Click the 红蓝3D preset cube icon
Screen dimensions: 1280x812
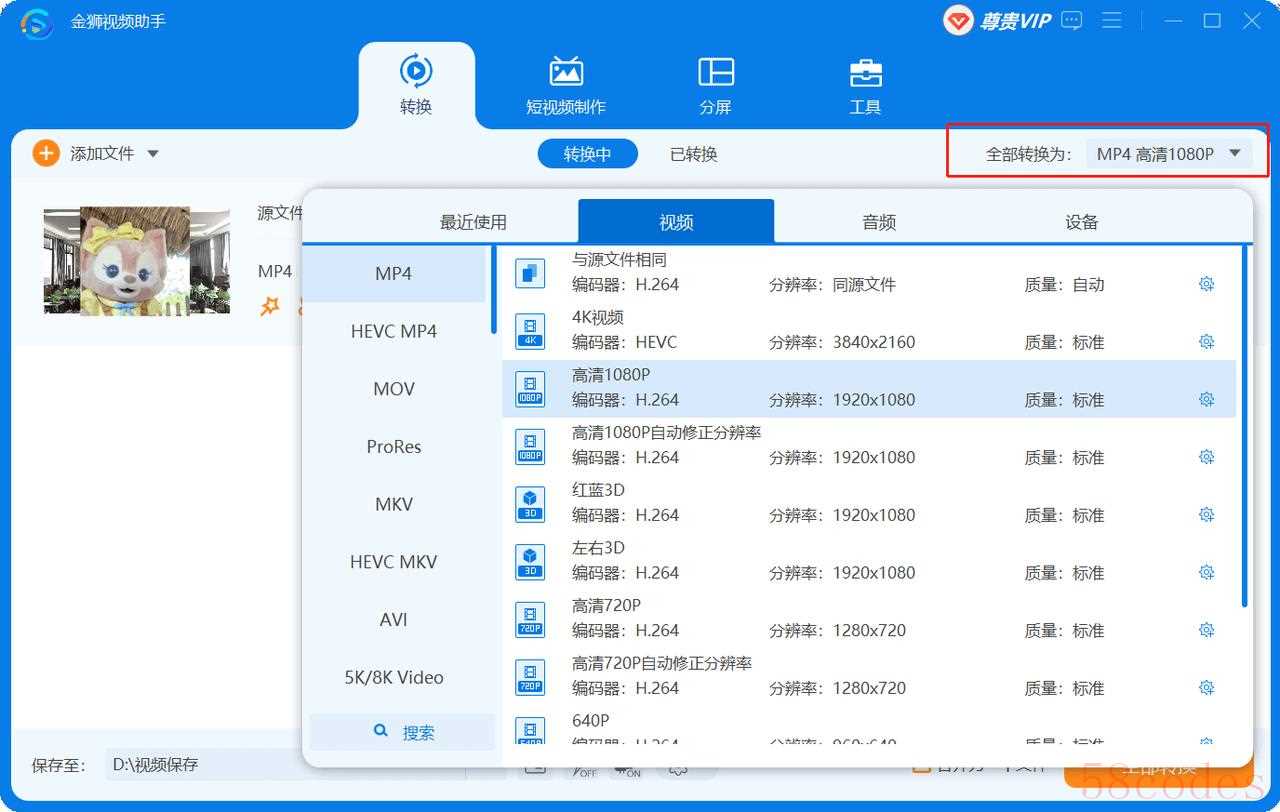530,504
